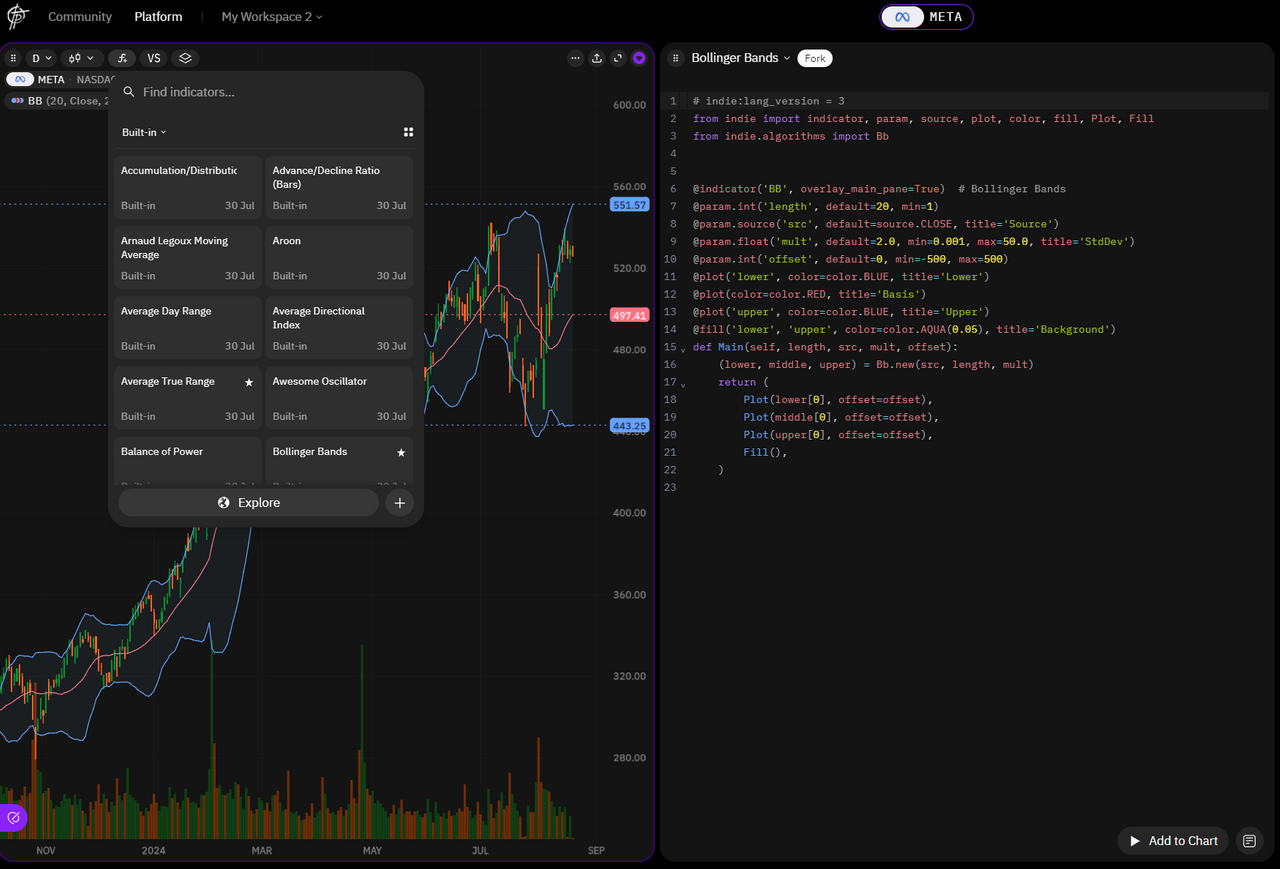Click the chart share/export icon
Viewport: 1280px width, 869px height.
[x=597, y=58]
